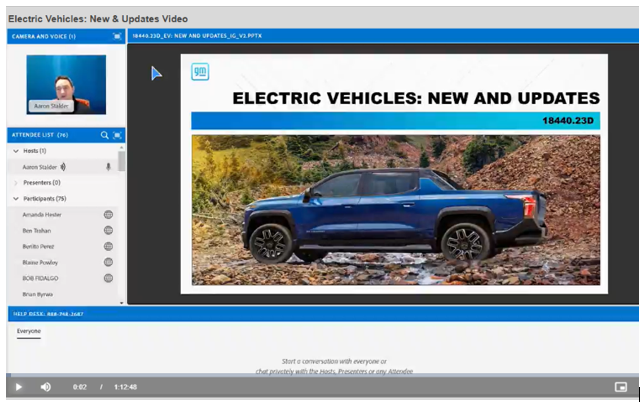Search the attendee list magnifier icon
This screenshot has width=644, height=404.
104,134
